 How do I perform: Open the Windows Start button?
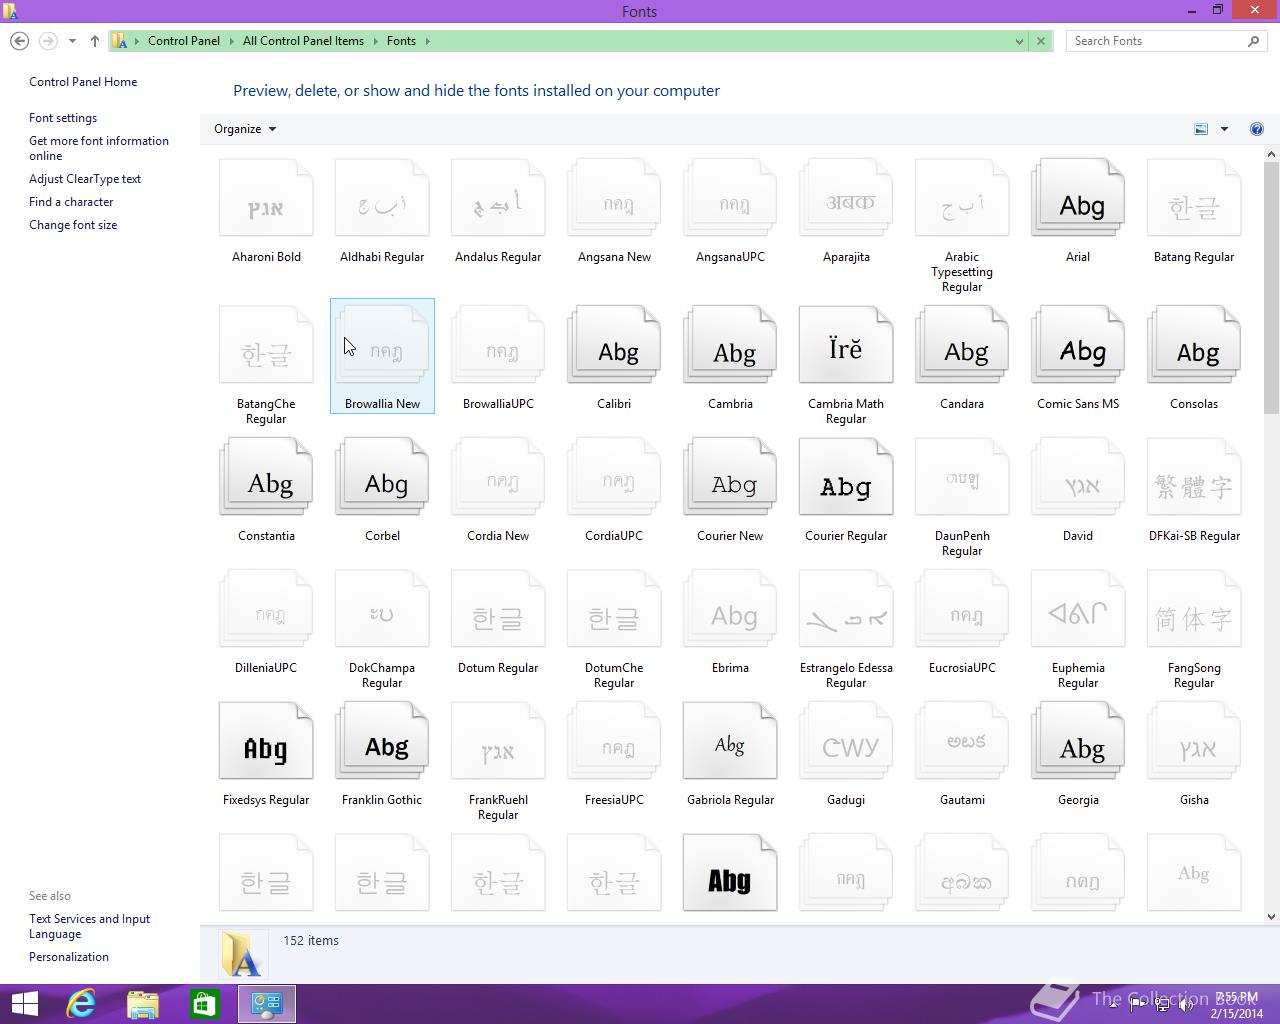coord(24,1004)
